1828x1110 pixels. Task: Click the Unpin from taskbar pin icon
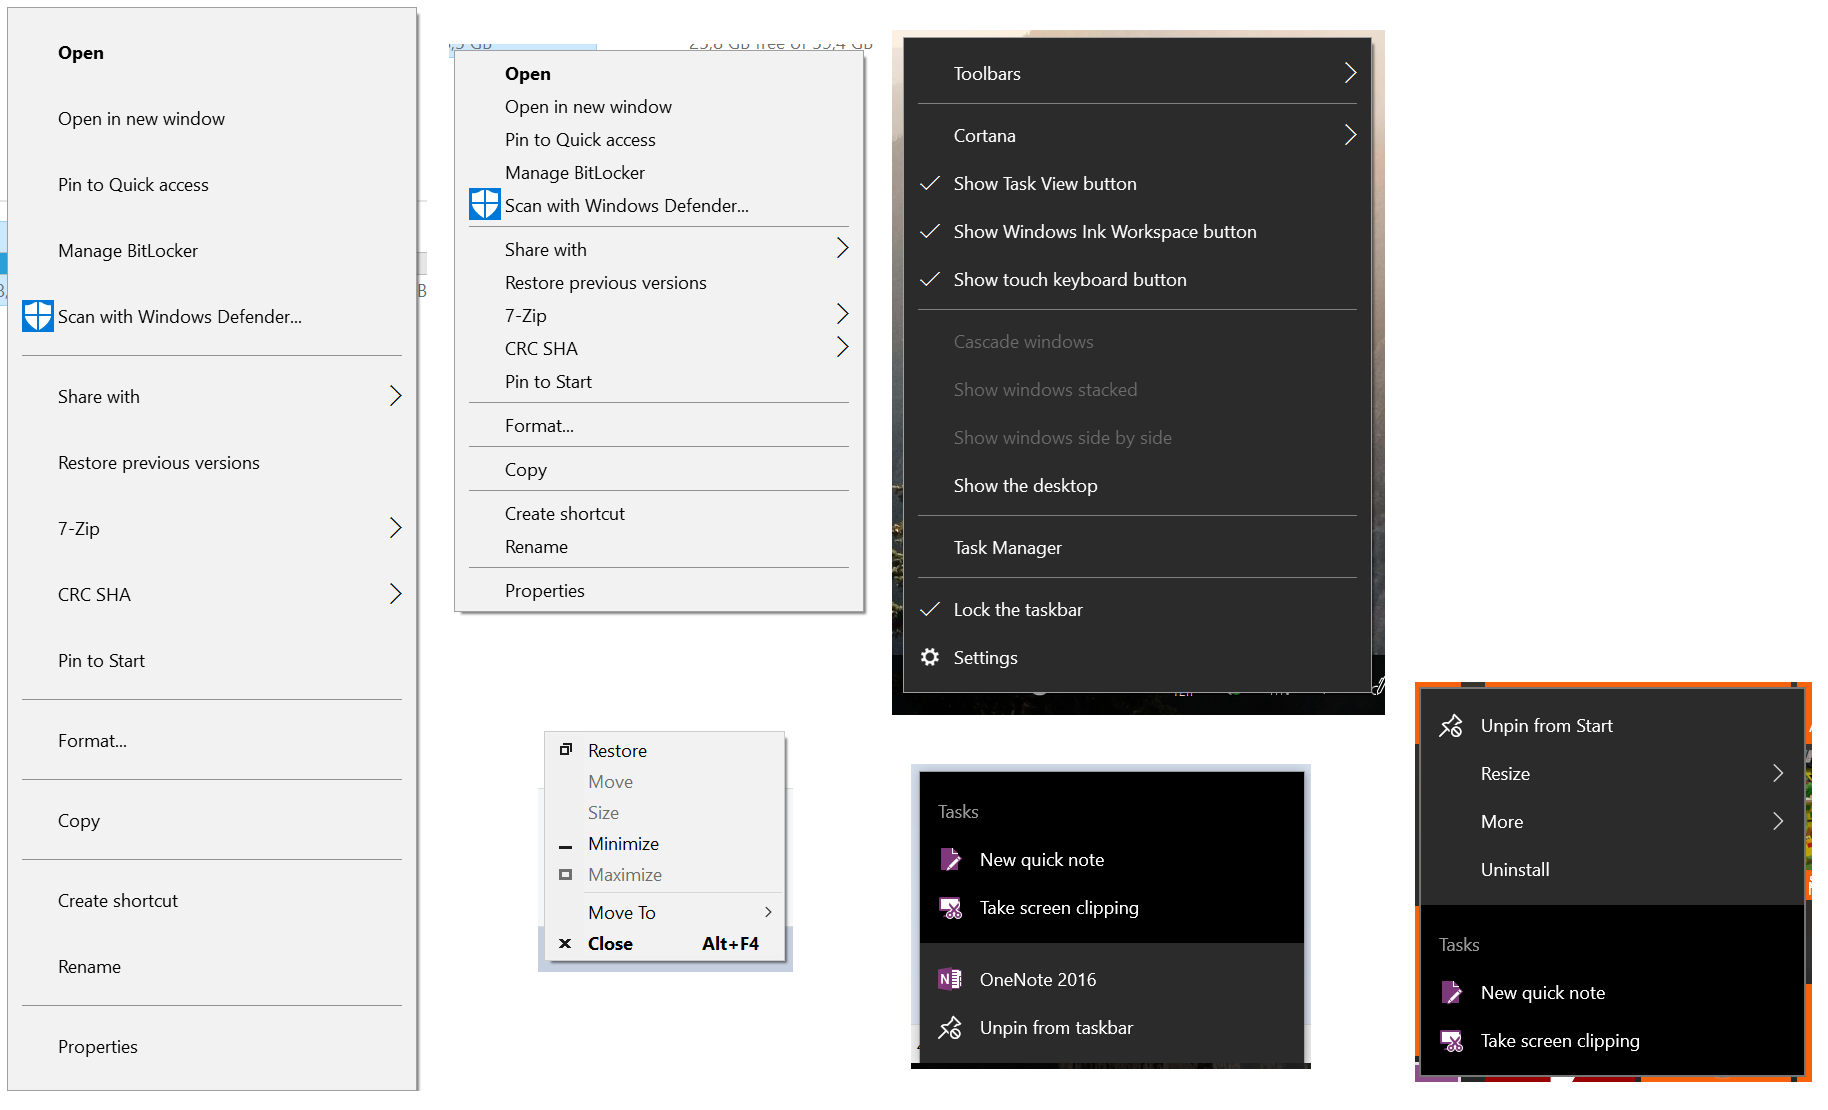point(950,1027)
